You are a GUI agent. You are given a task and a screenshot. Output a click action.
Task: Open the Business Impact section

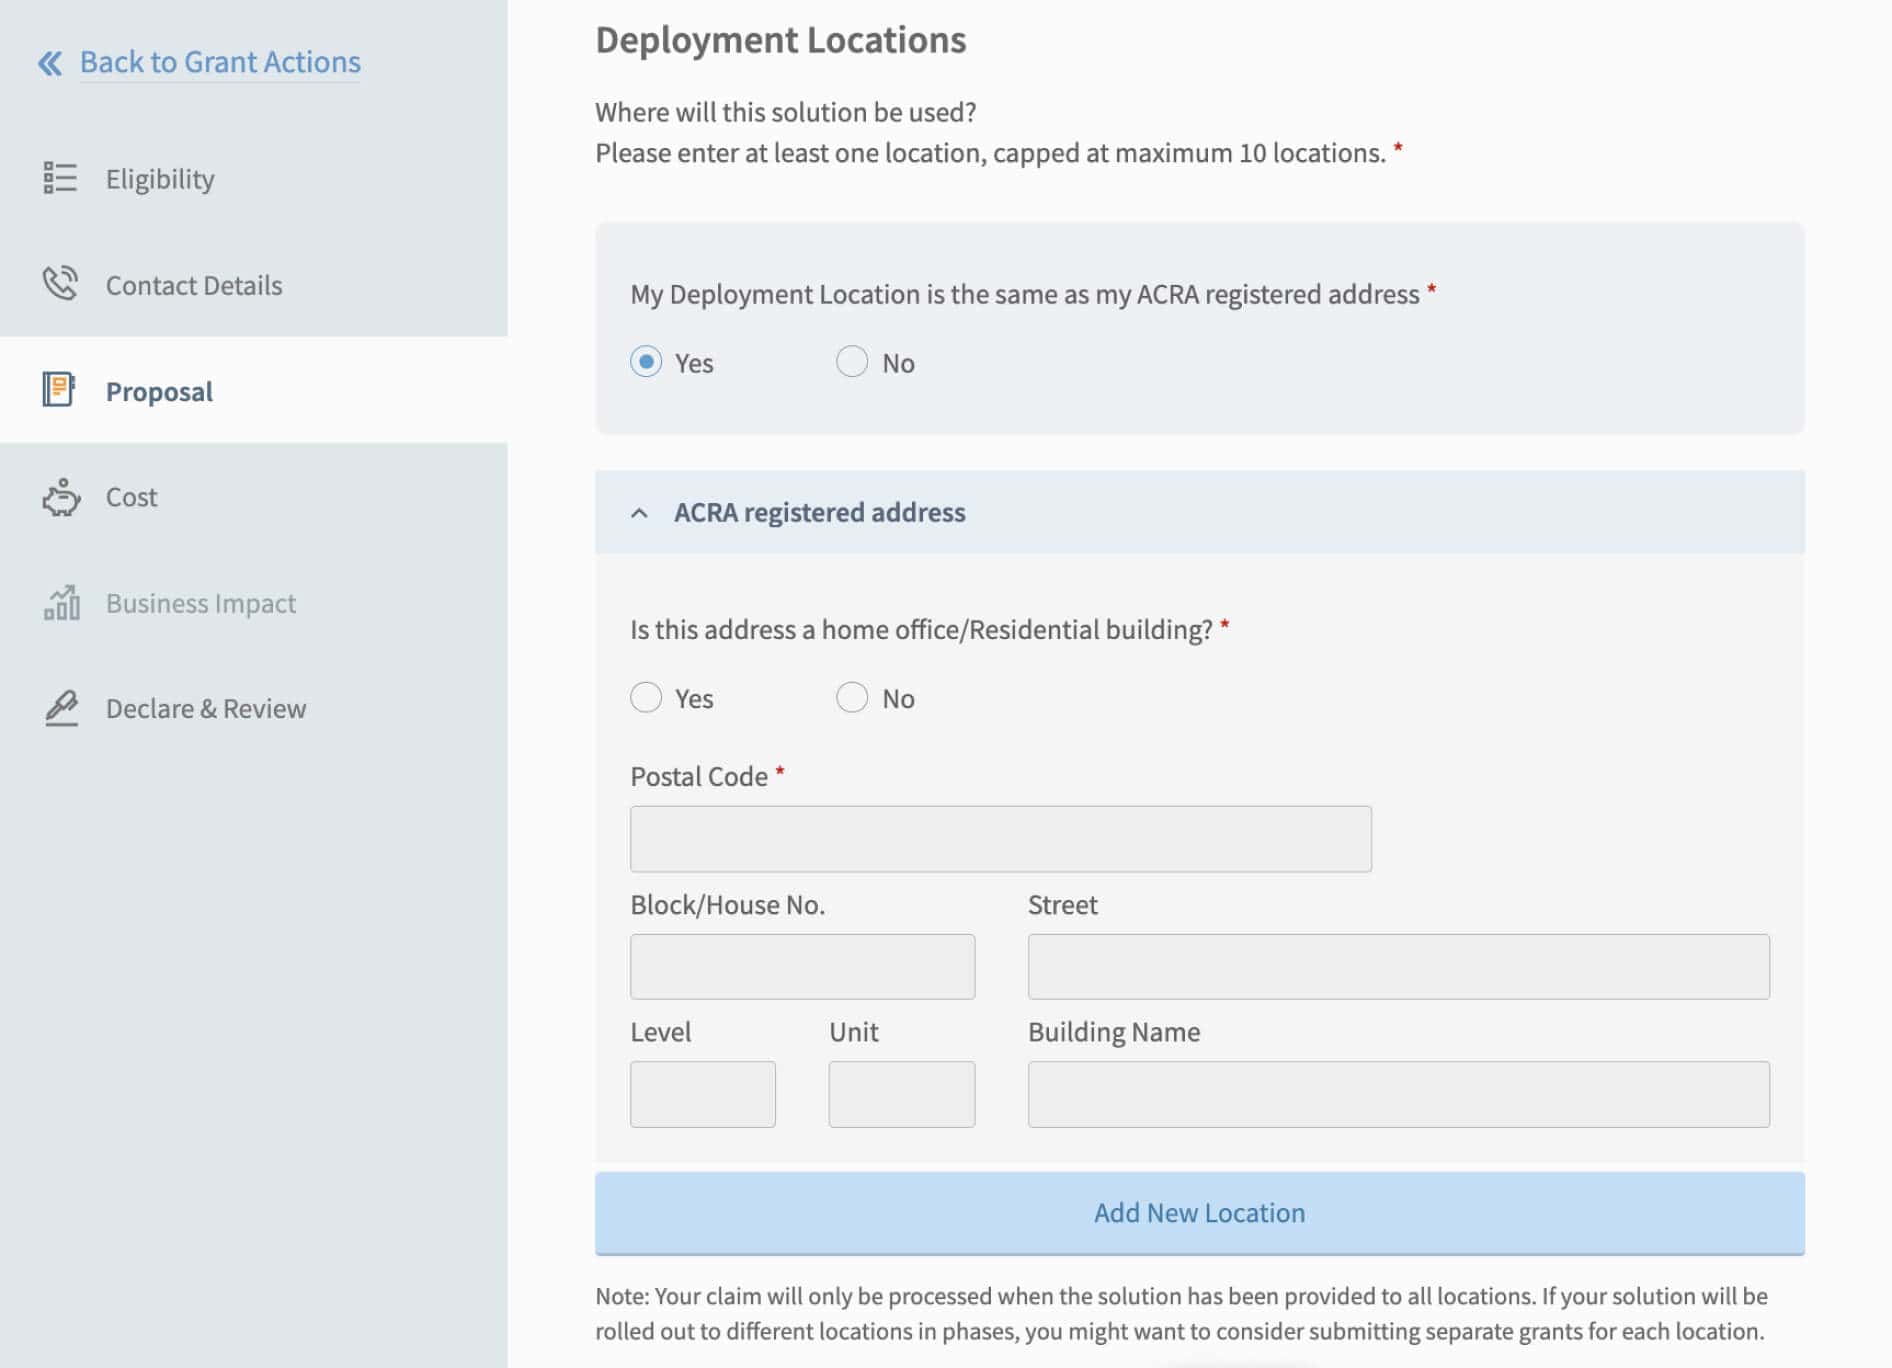click(254, 603)
